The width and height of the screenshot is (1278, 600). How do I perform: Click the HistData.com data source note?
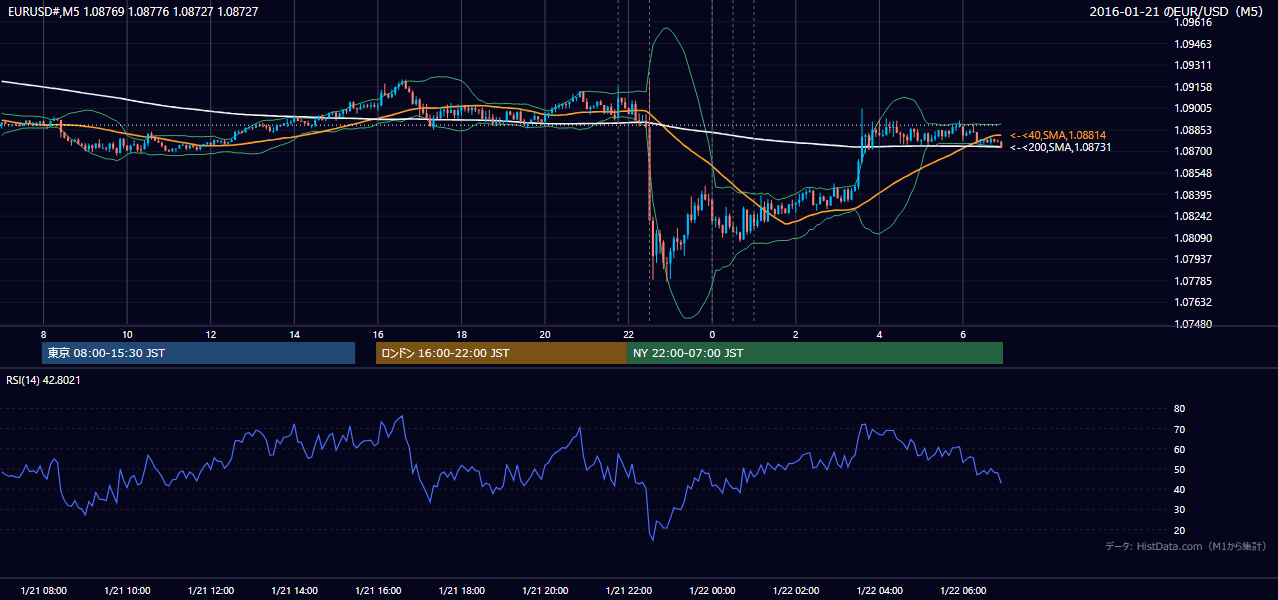(x=1186, y=546)
